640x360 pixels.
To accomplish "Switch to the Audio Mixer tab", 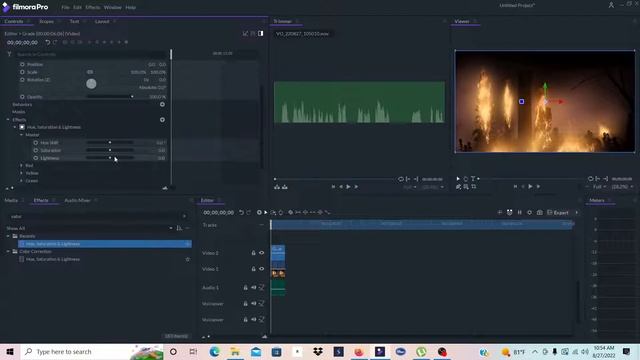I will (x=77, y=200).
